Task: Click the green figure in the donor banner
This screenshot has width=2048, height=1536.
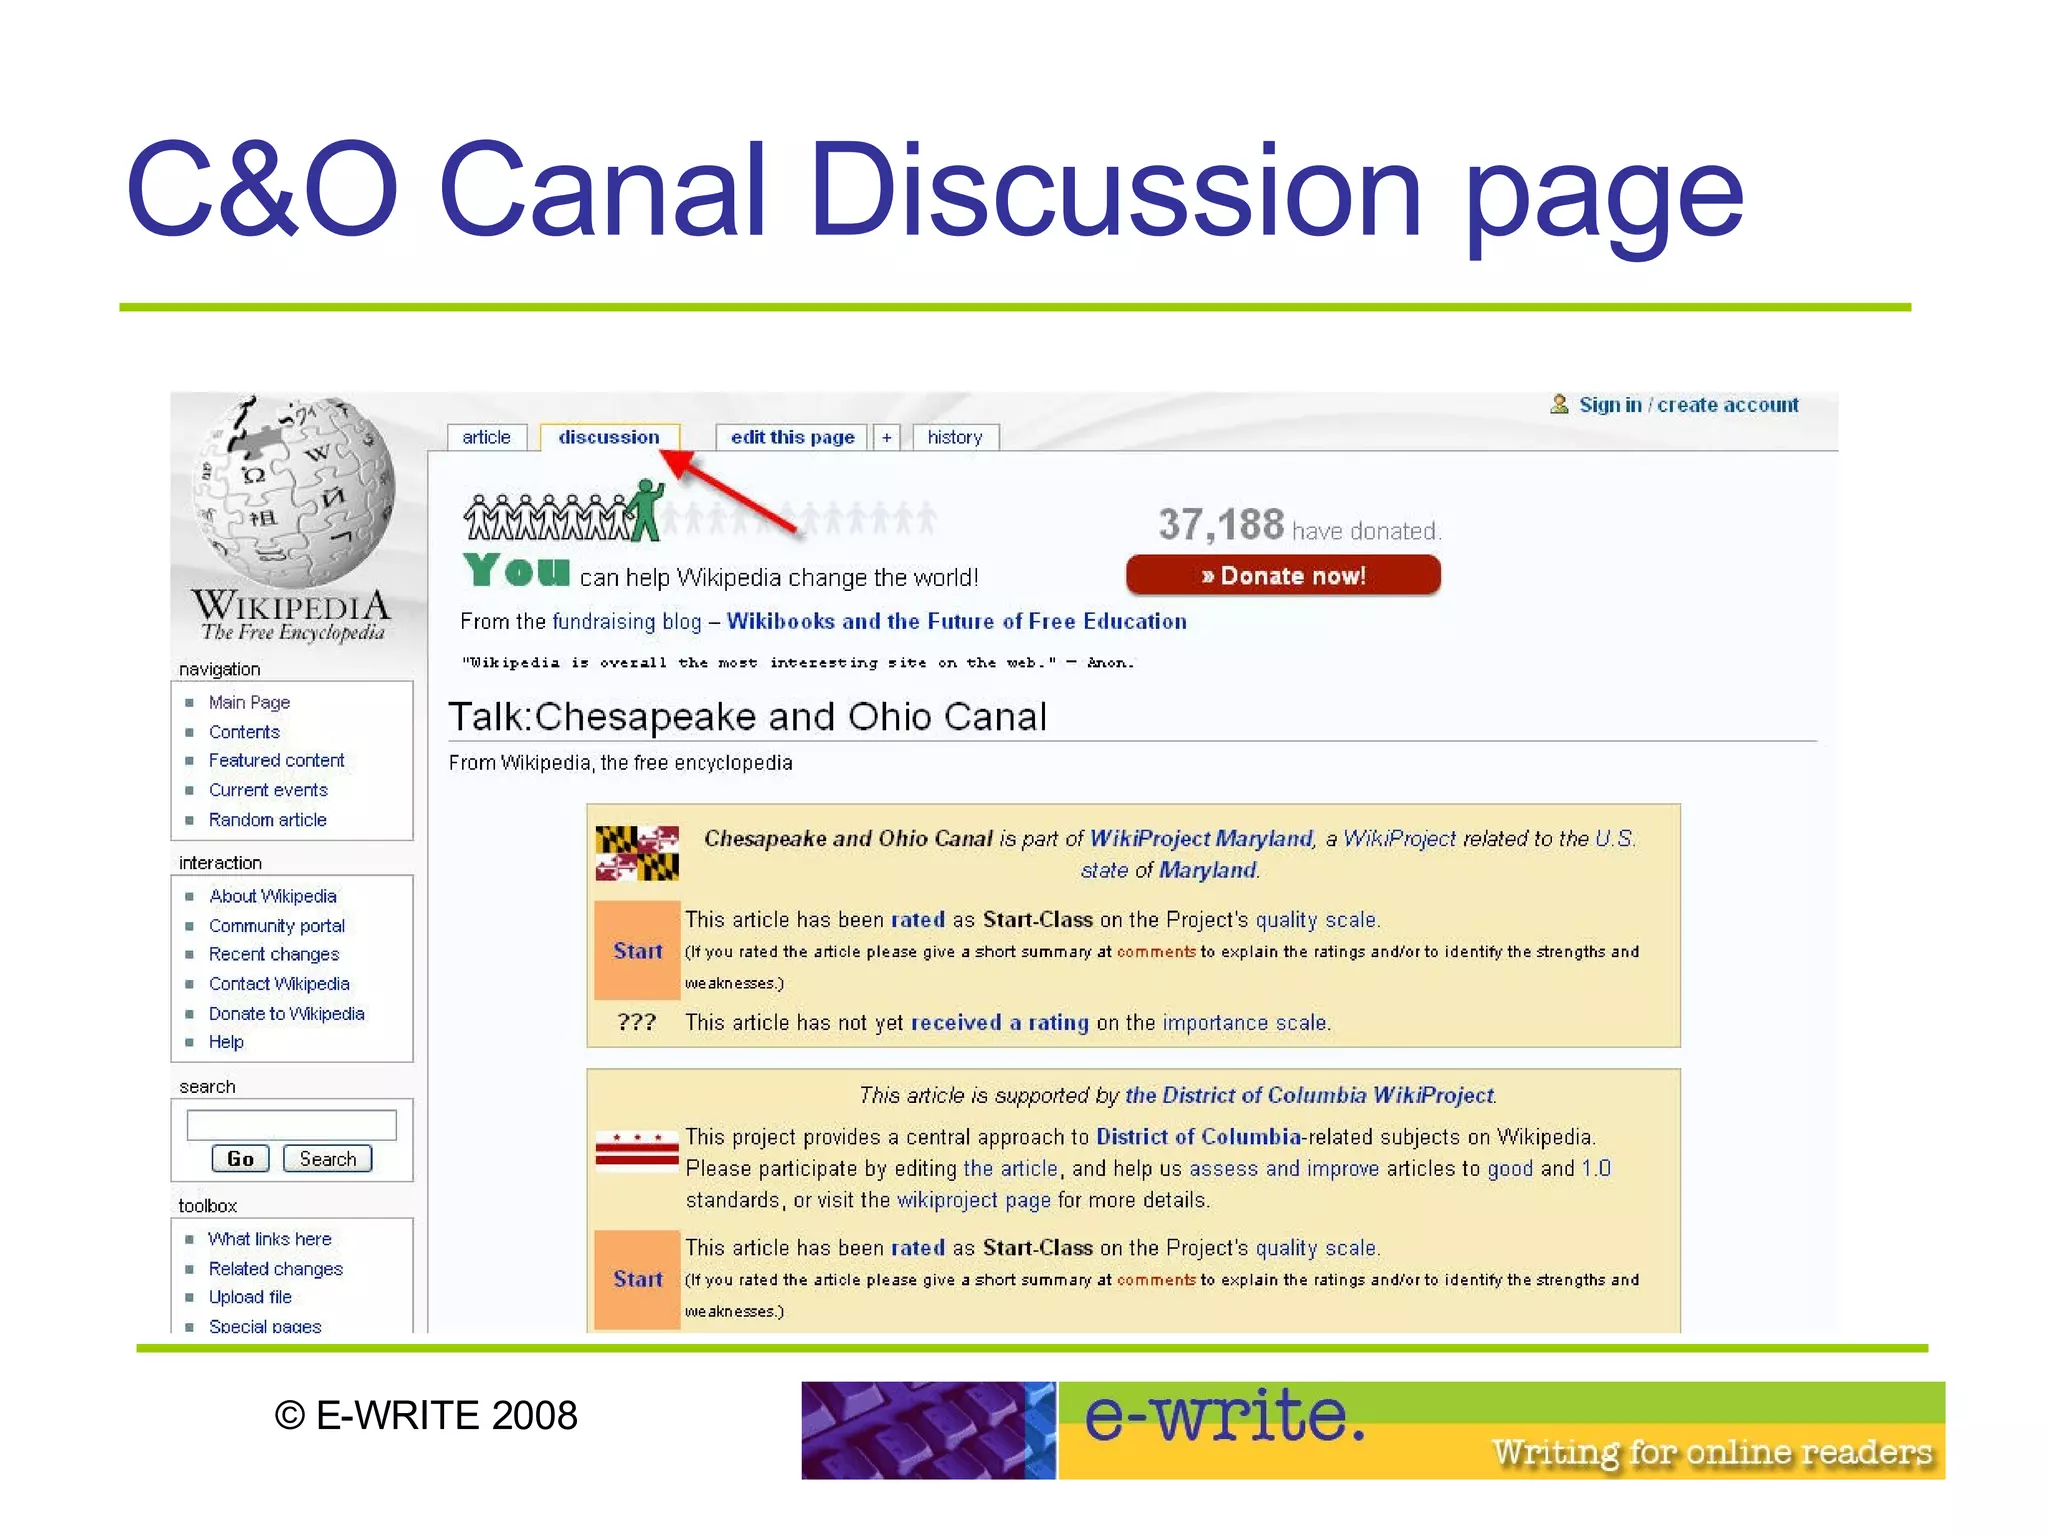Action: 646,510
